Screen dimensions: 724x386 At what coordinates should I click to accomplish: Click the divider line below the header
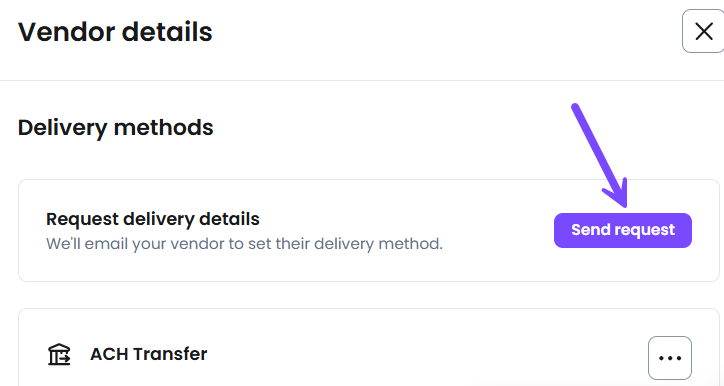tap(362, 81)
